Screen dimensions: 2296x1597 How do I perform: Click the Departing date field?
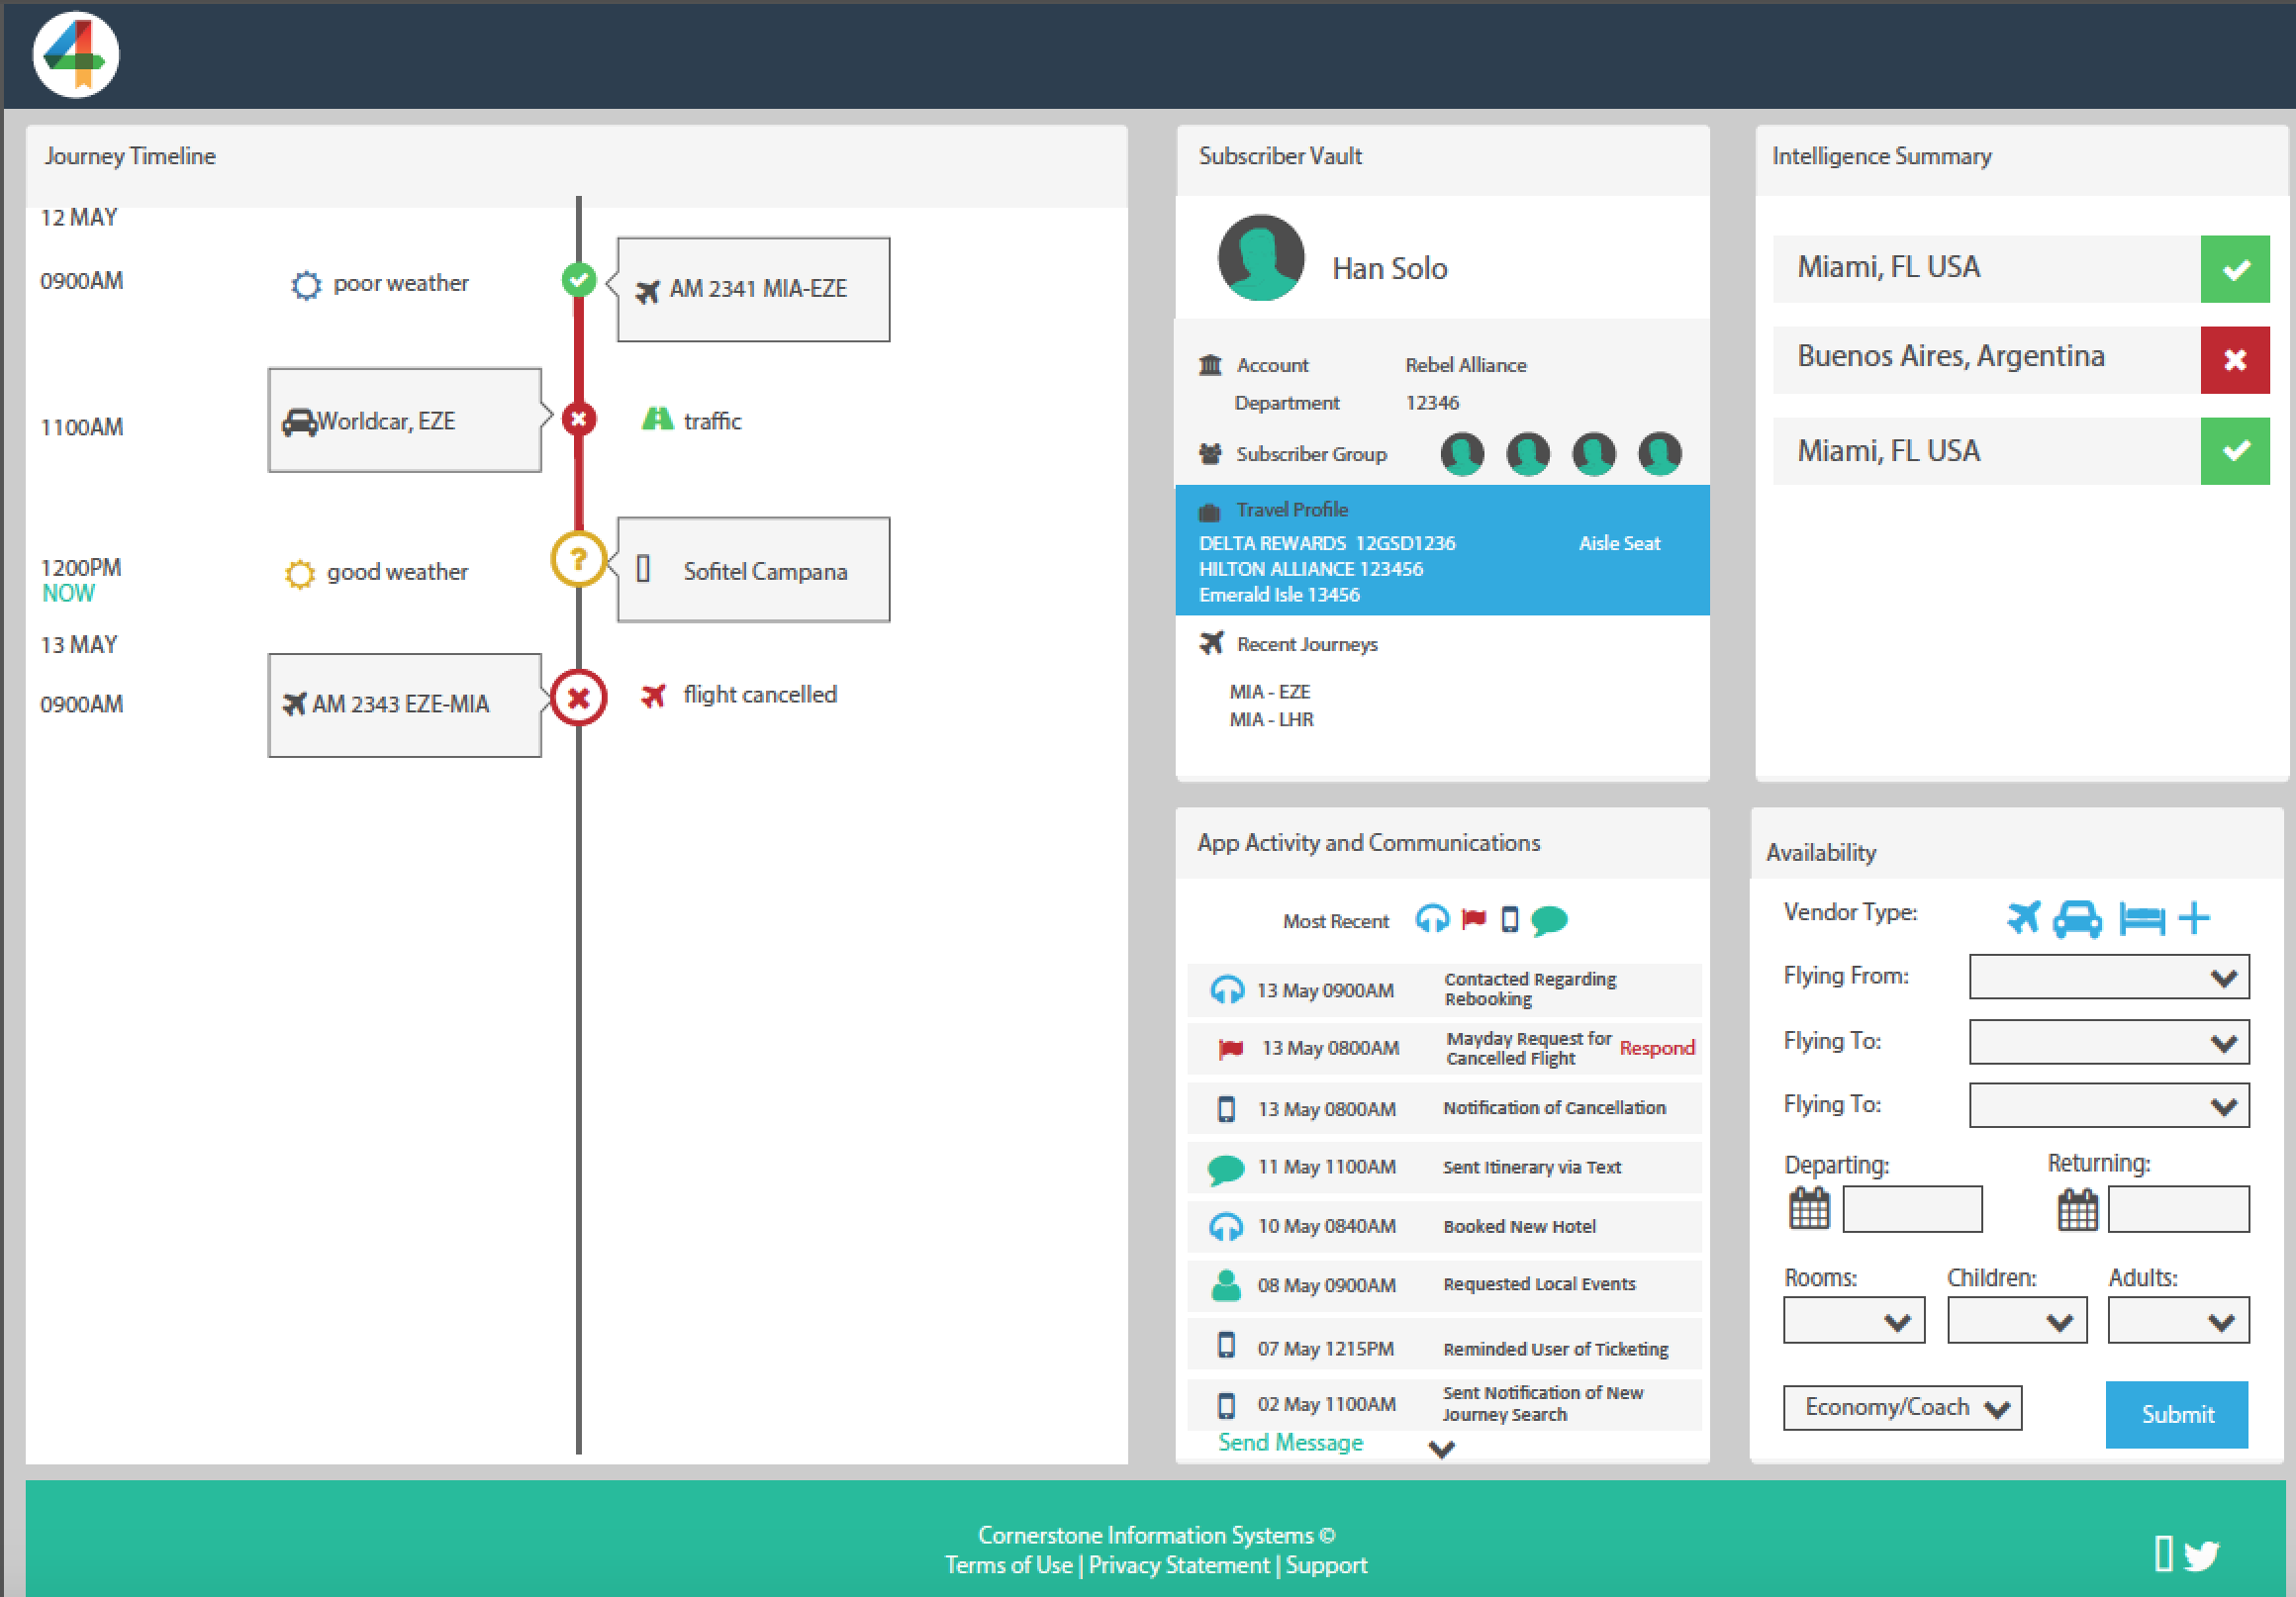pyautogui.click(x=1912, y=1209)
